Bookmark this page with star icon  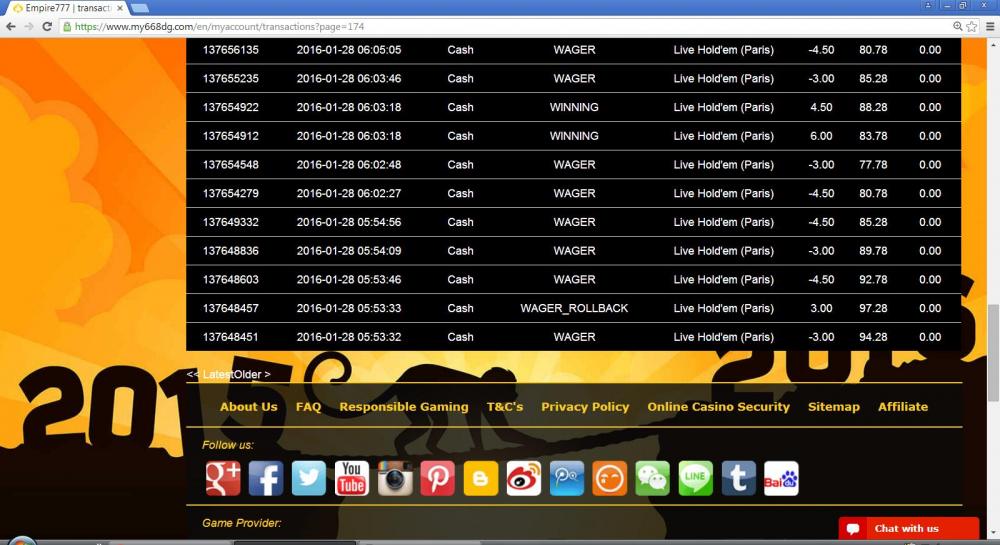click(x=972, y=26)
